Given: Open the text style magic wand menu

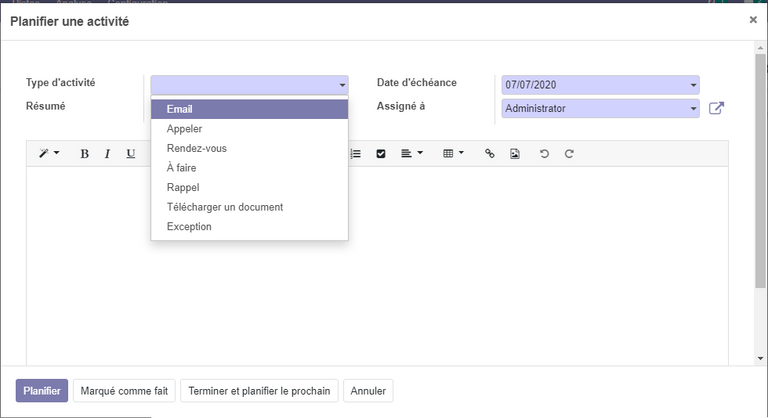Looking at the screenshot, I should click(x=49, y=154).
